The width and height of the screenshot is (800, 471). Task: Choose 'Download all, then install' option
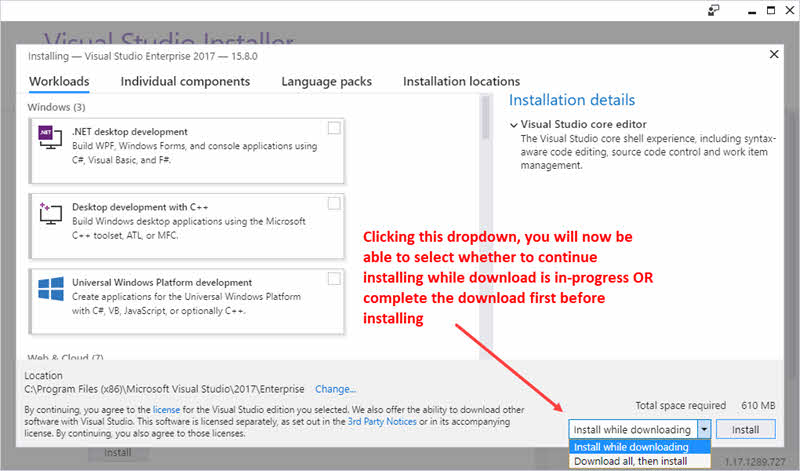pyautogui.click(x=640, y=461)
